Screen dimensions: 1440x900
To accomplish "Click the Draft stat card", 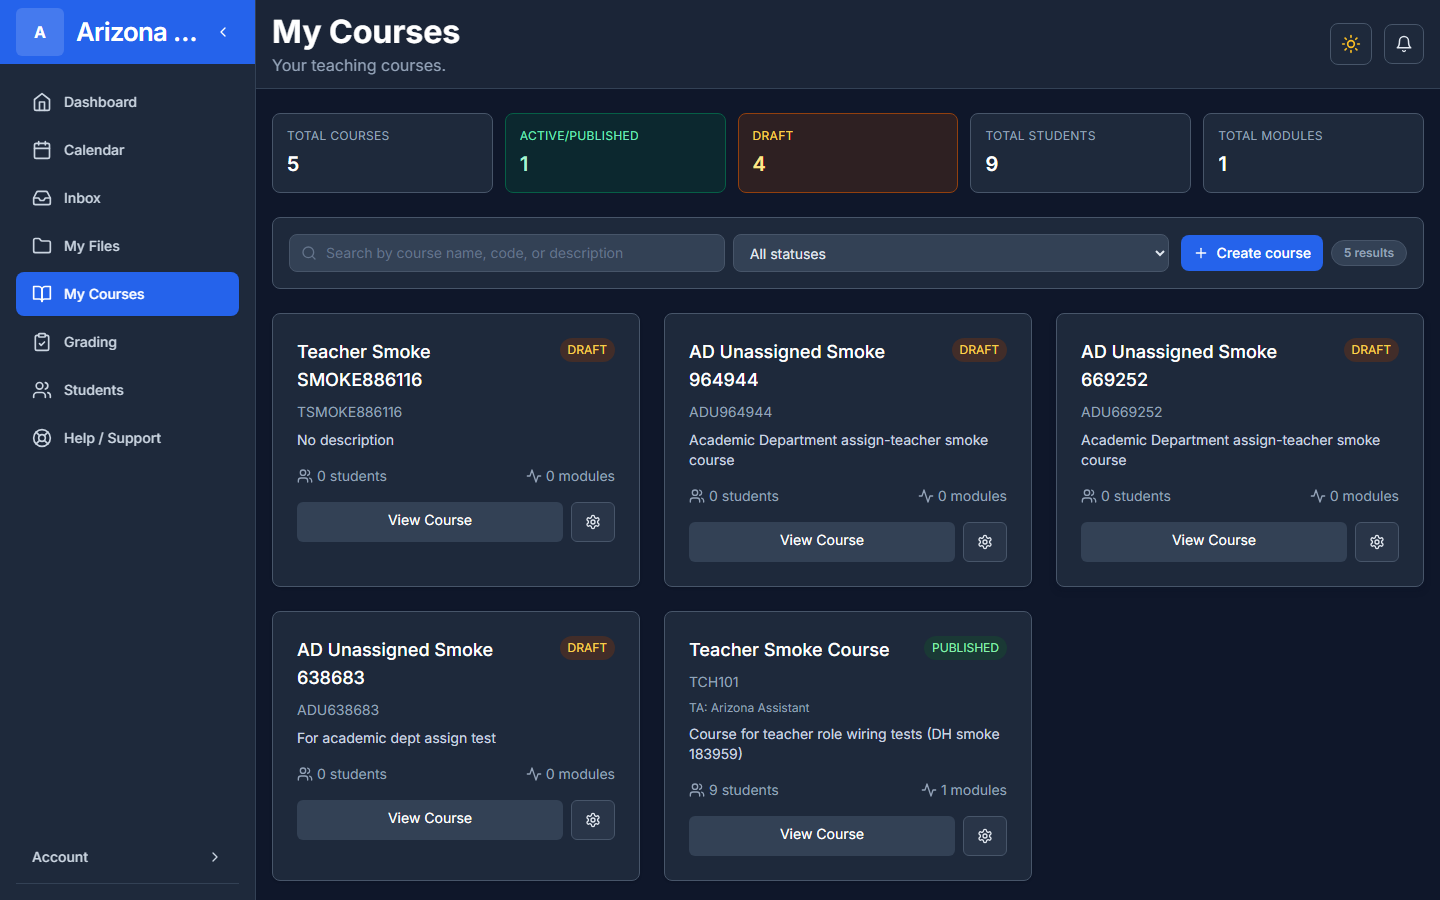I will [x=848, y=153].
